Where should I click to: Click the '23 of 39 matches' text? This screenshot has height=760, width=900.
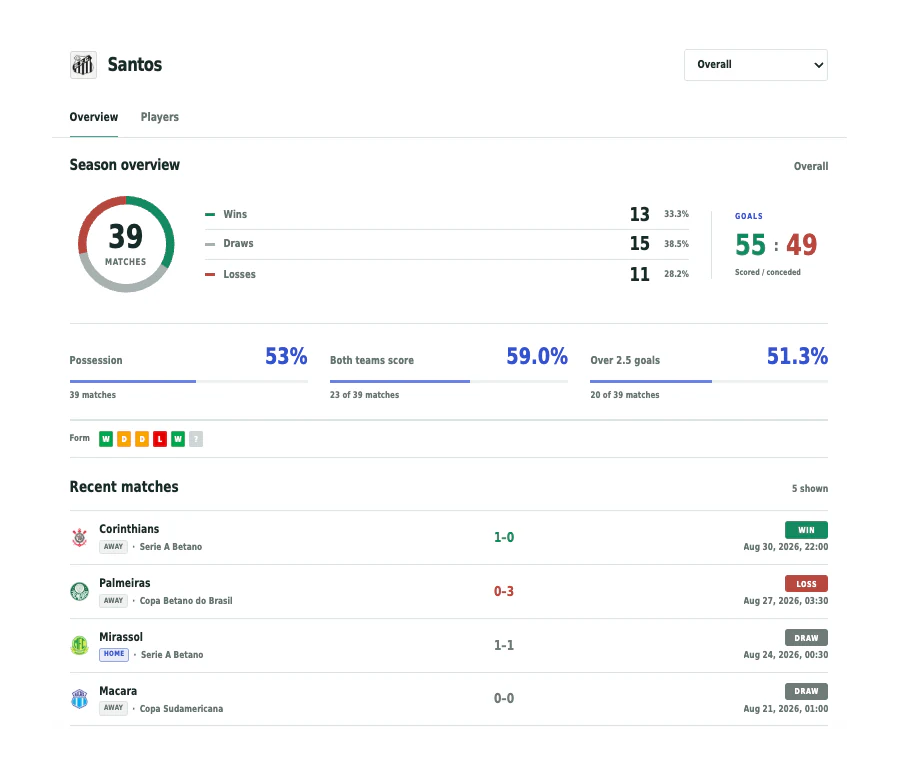pyautogui.click(x=364, y=395)
